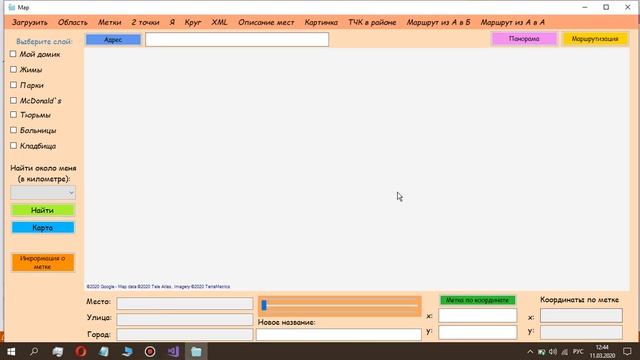Enable the Кладбища layer checkbox
Screen dimensions: 640x360
click(13, 146)
